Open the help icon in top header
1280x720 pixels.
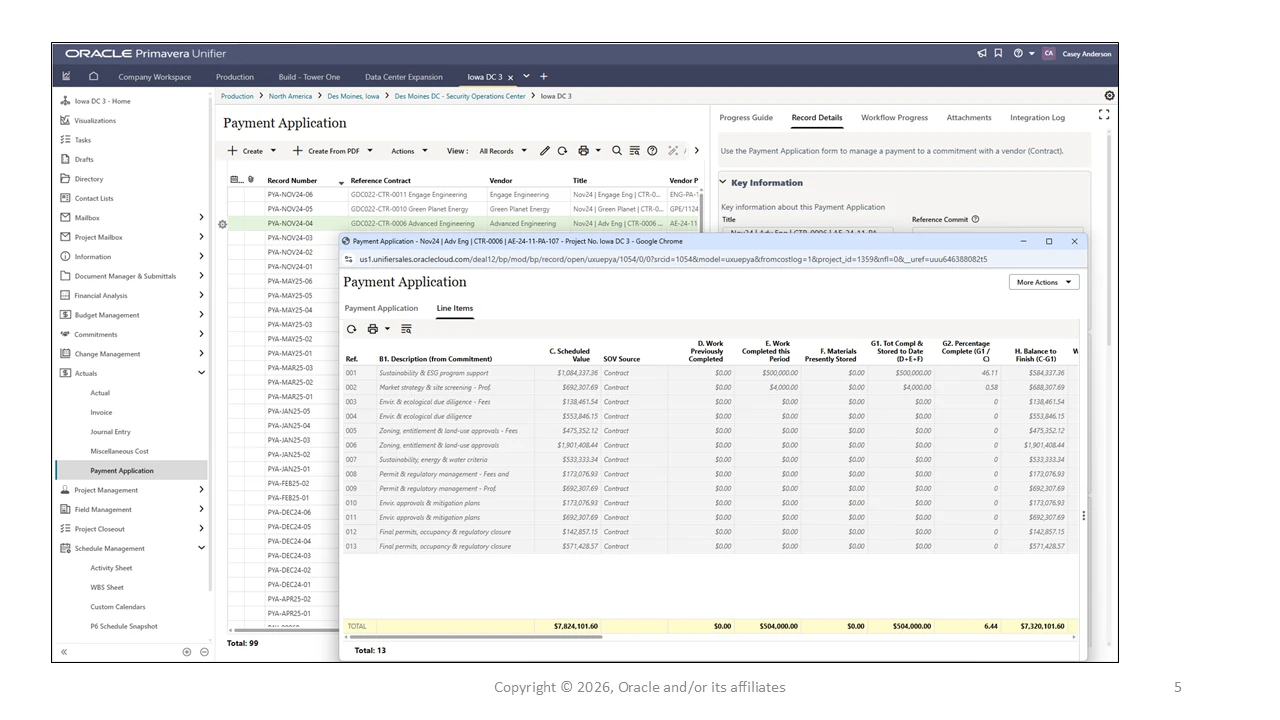point(1018,53)
